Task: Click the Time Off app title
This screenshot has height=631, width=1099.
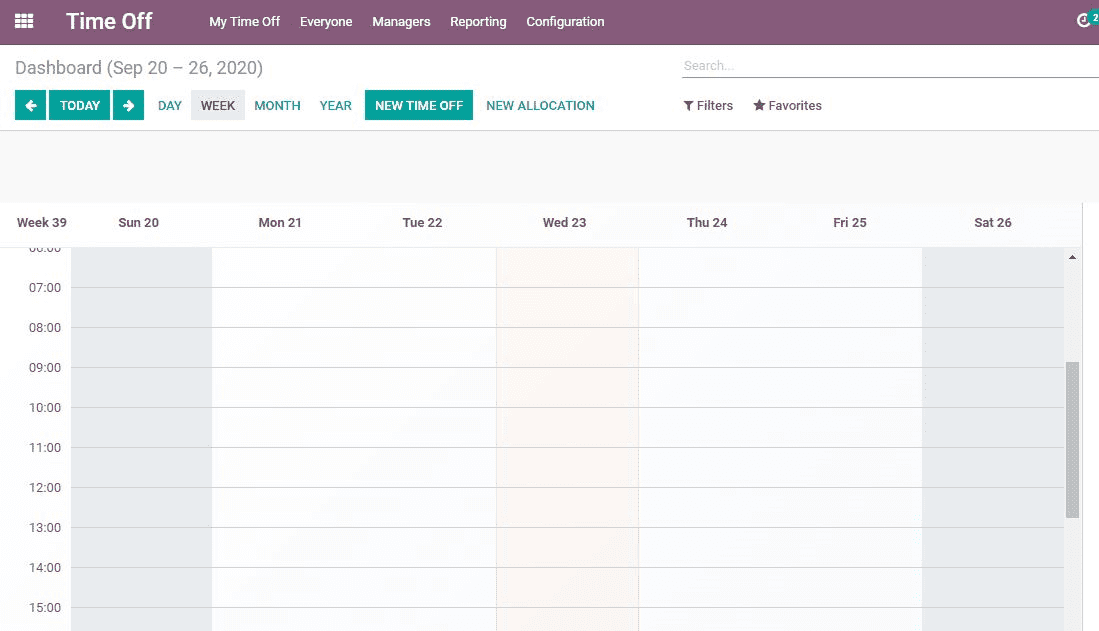Action: tap(109, 21)
